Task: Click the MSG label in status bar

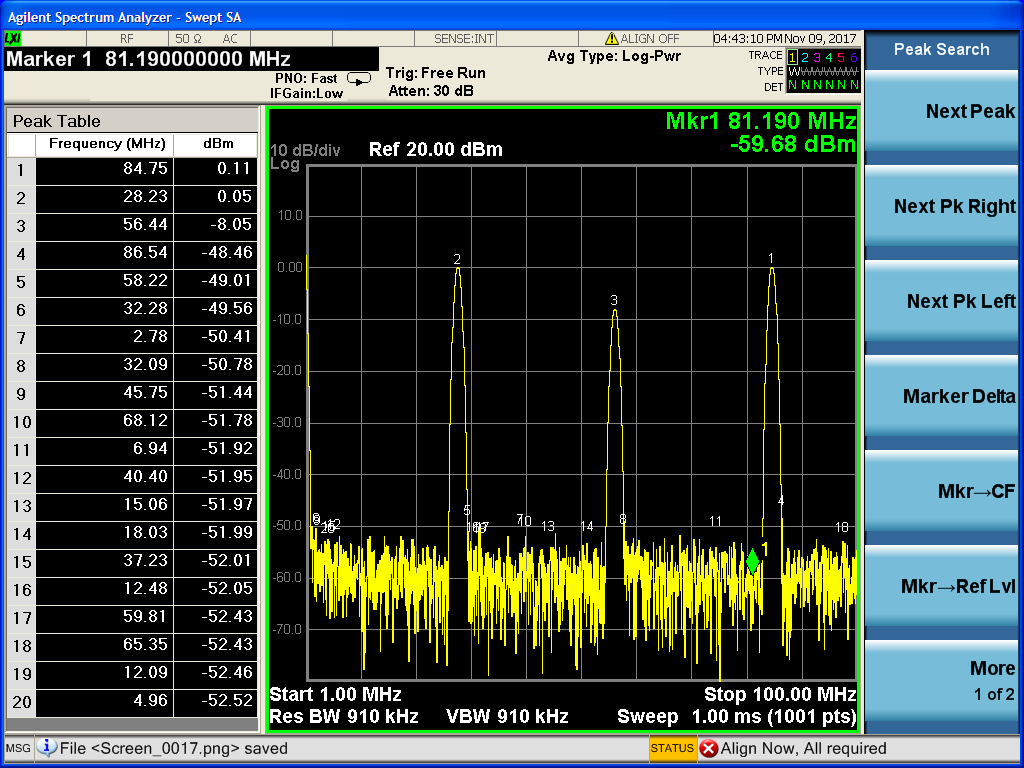Action: [x=17, y=748]
